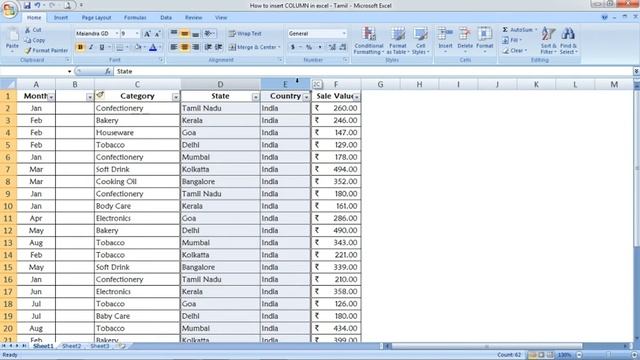Toggle Italic formatting
This screenshot has width=640, height=360.
91,47
